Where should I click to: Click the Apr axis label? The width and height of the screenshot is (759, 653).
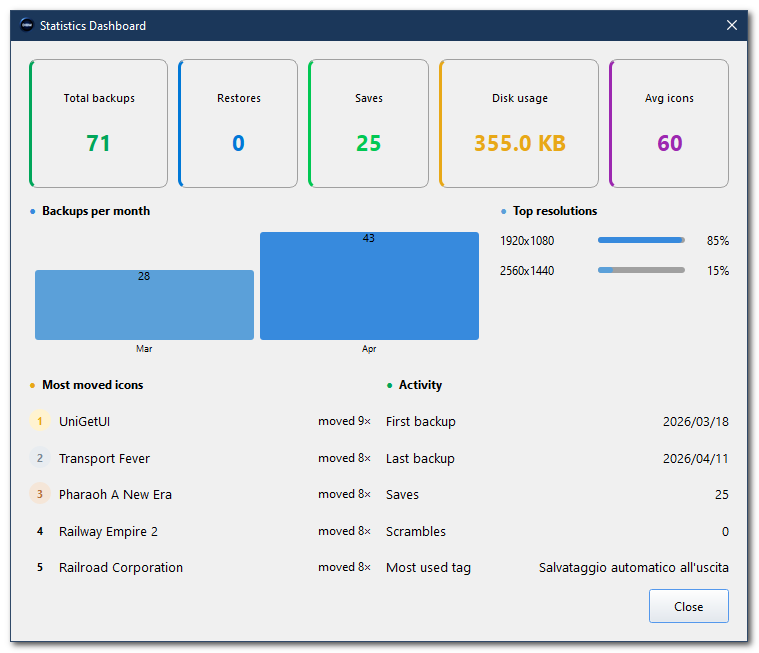pos(369,349)
